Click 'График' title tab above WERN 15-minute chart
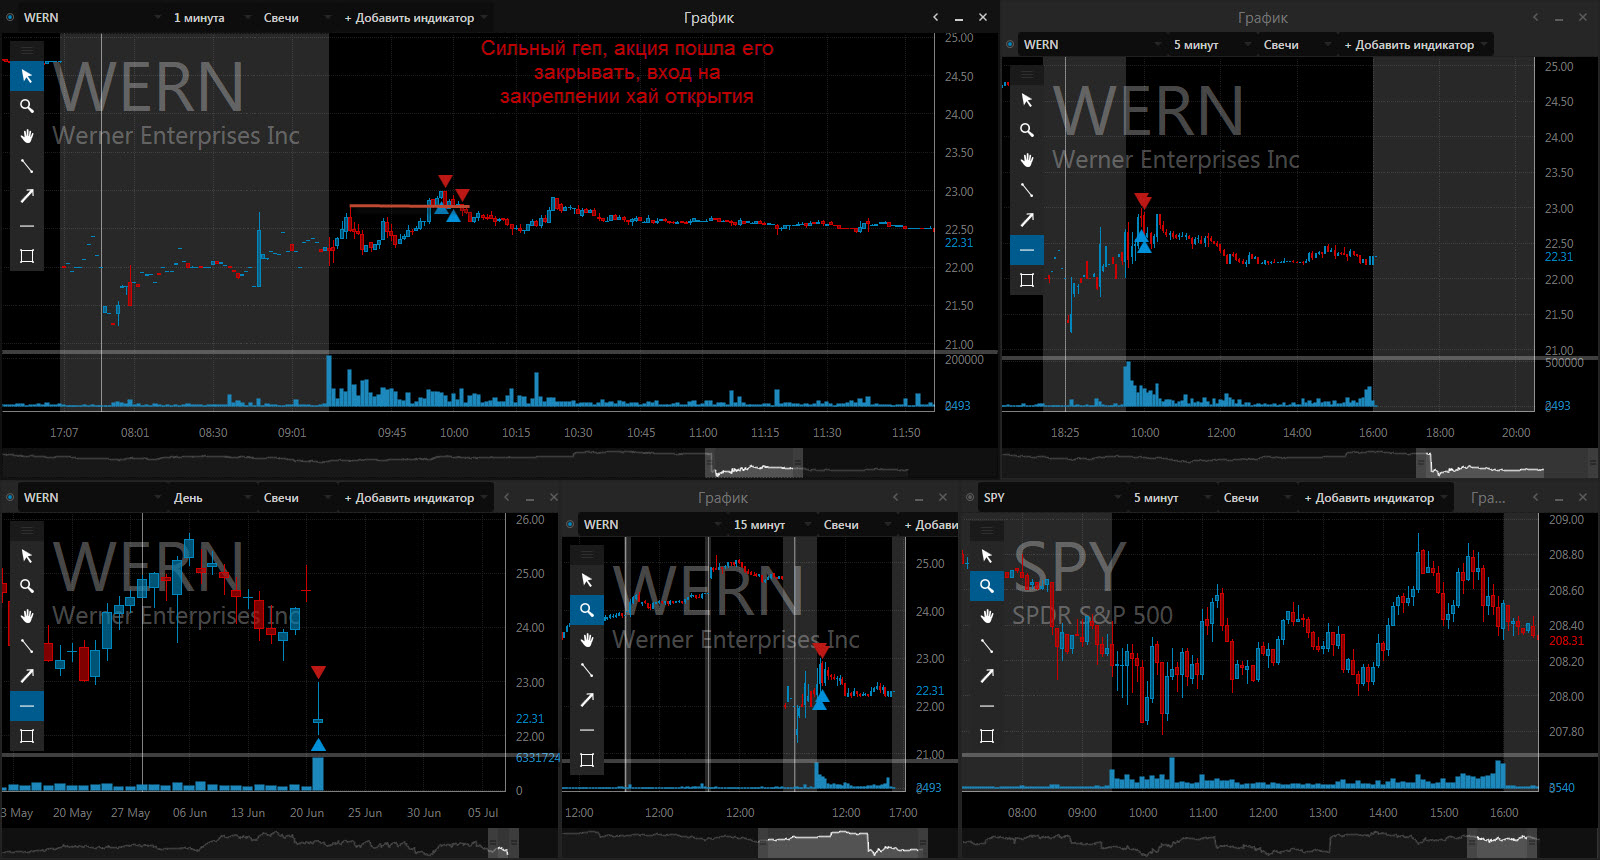The image size is (1600, 860). pos(723,498)
